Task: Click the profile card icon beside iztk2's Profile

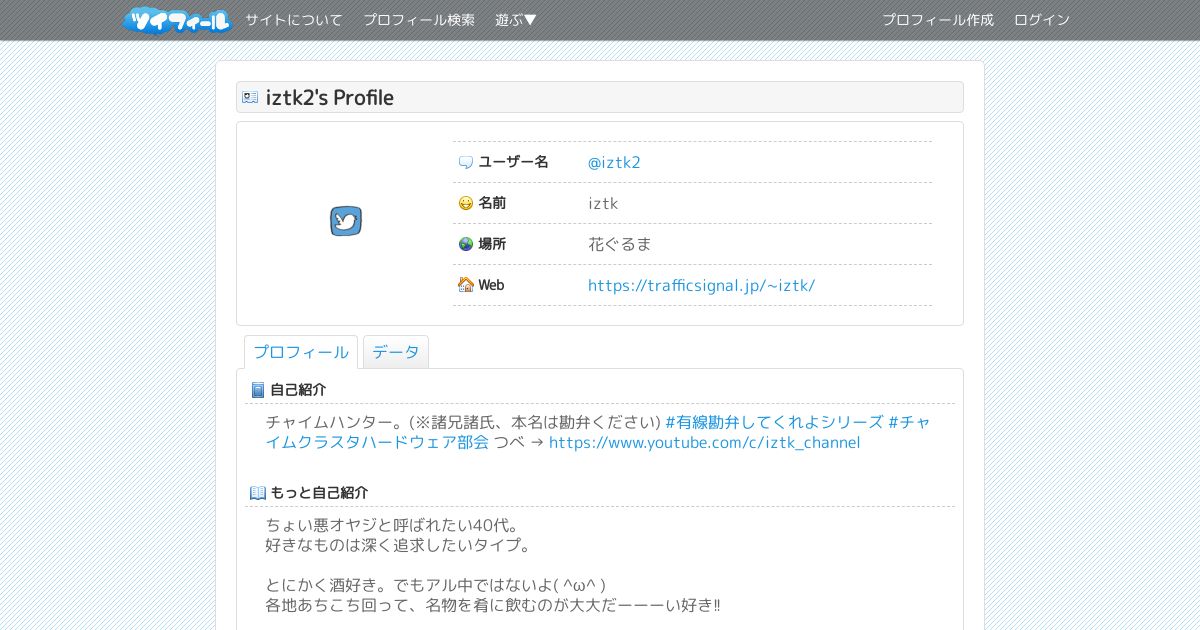Action: pos(250,97)
